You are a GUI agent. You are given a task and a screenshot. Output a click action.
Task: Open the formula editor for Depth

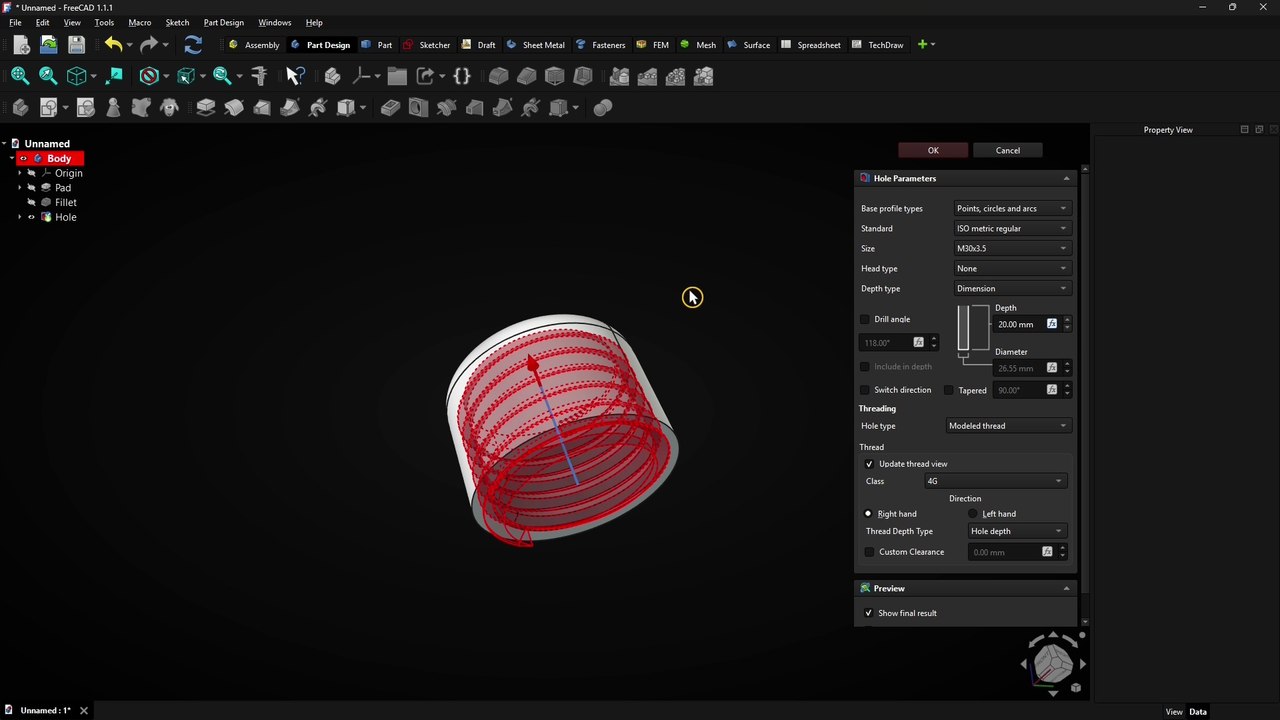point(1051,324)
